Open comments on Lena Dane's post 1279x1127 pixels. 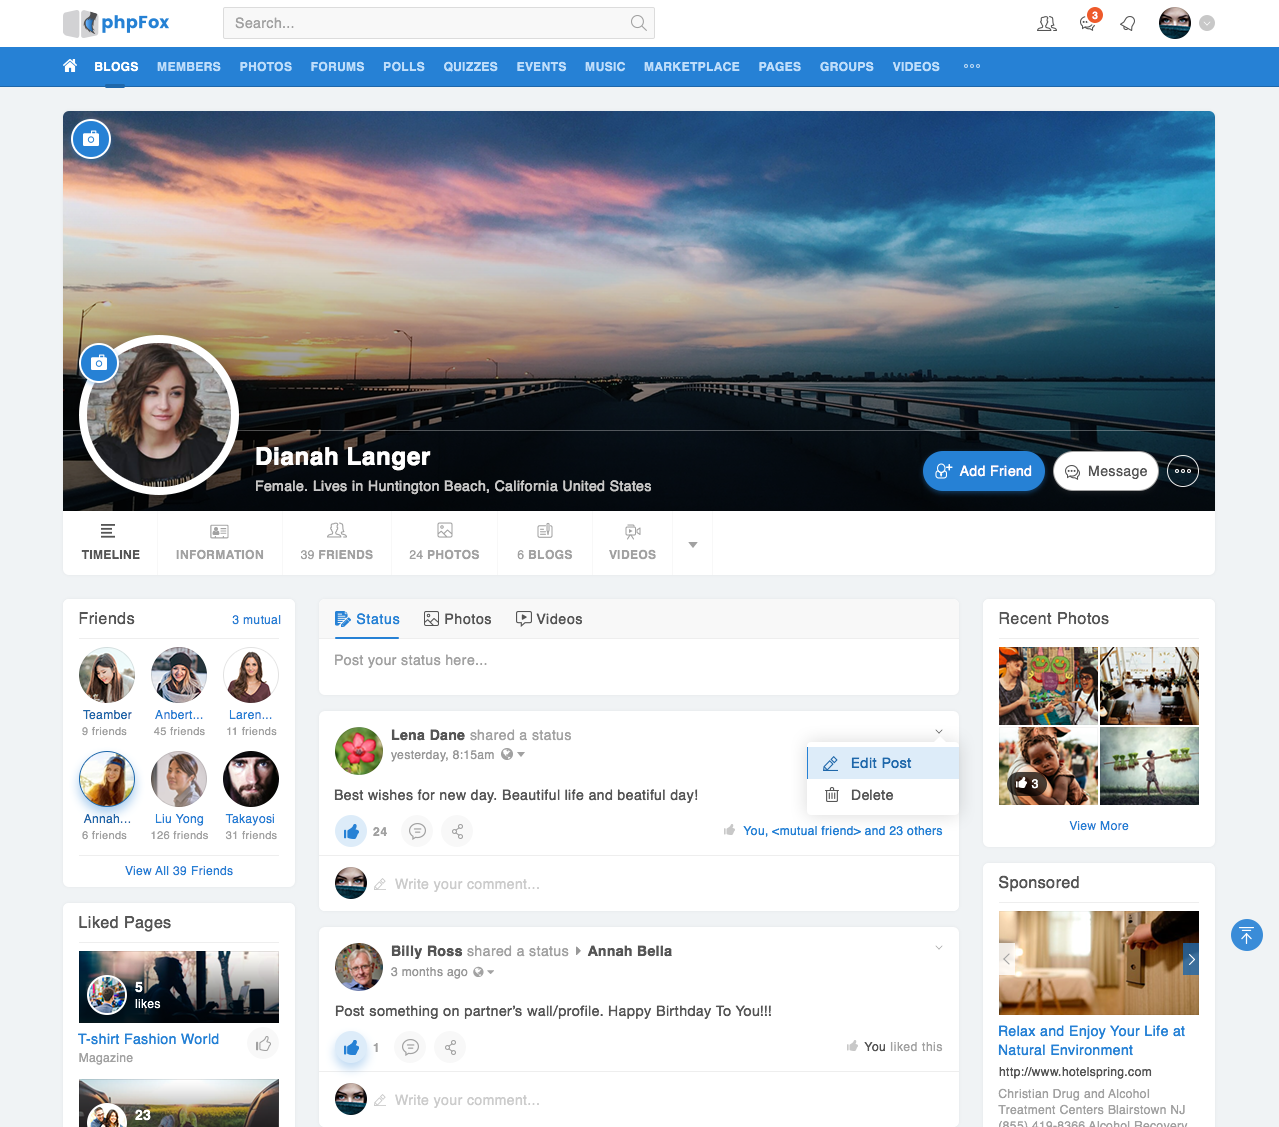(x=417, y=831)
